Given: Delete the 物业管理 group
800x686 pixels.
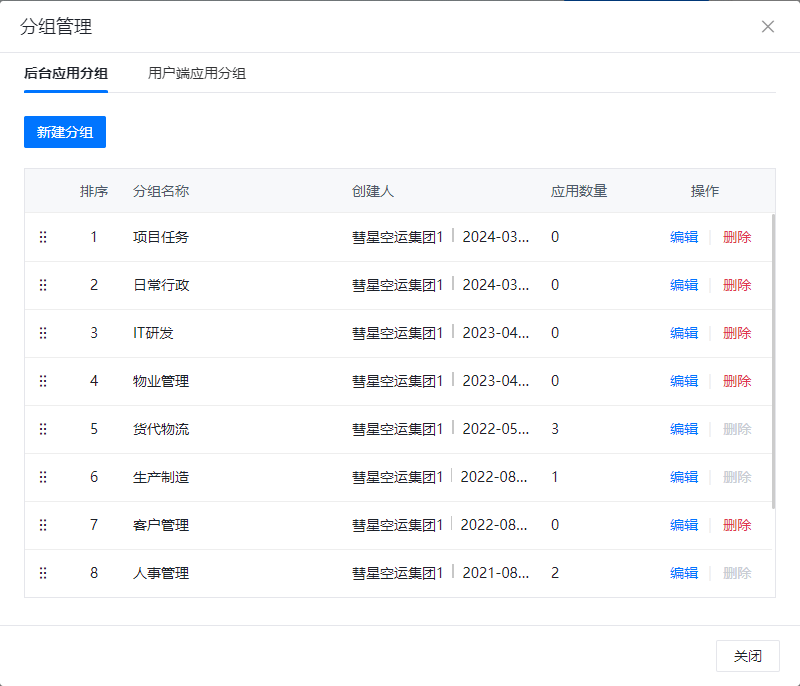Looking at the screenshot, I should tap(737, 381).
